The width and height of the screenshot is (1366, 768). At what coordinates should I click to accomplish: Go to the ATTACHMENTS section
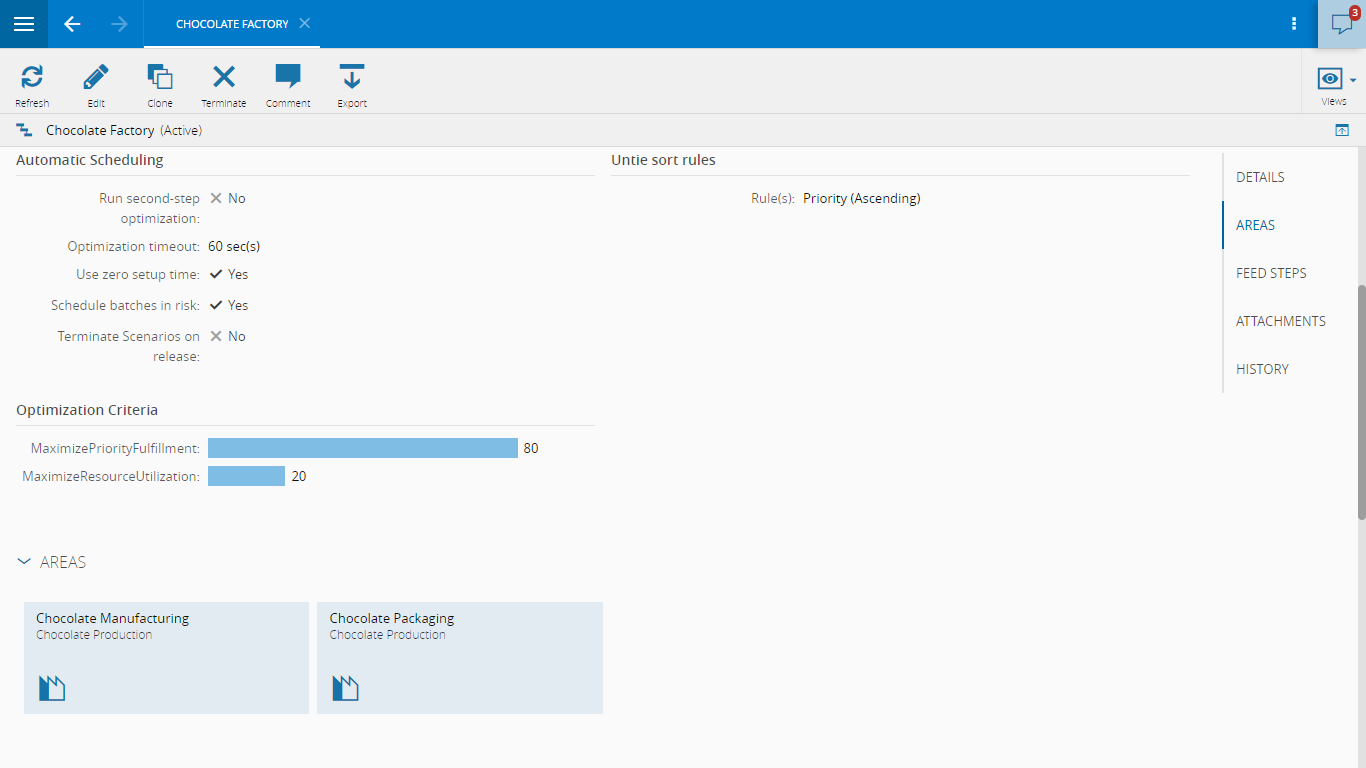pyautogui.click(x=1280, y=321)
